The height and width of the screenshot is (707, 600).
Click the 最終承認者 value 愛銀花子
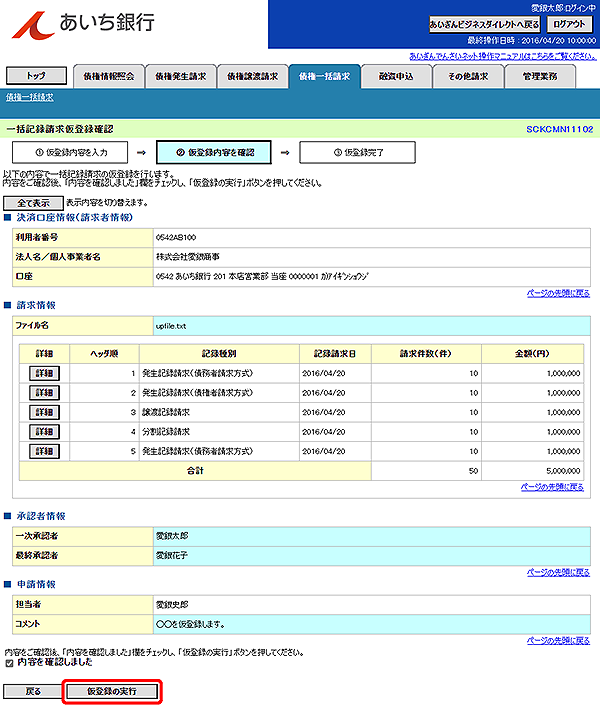click(172, 556)
